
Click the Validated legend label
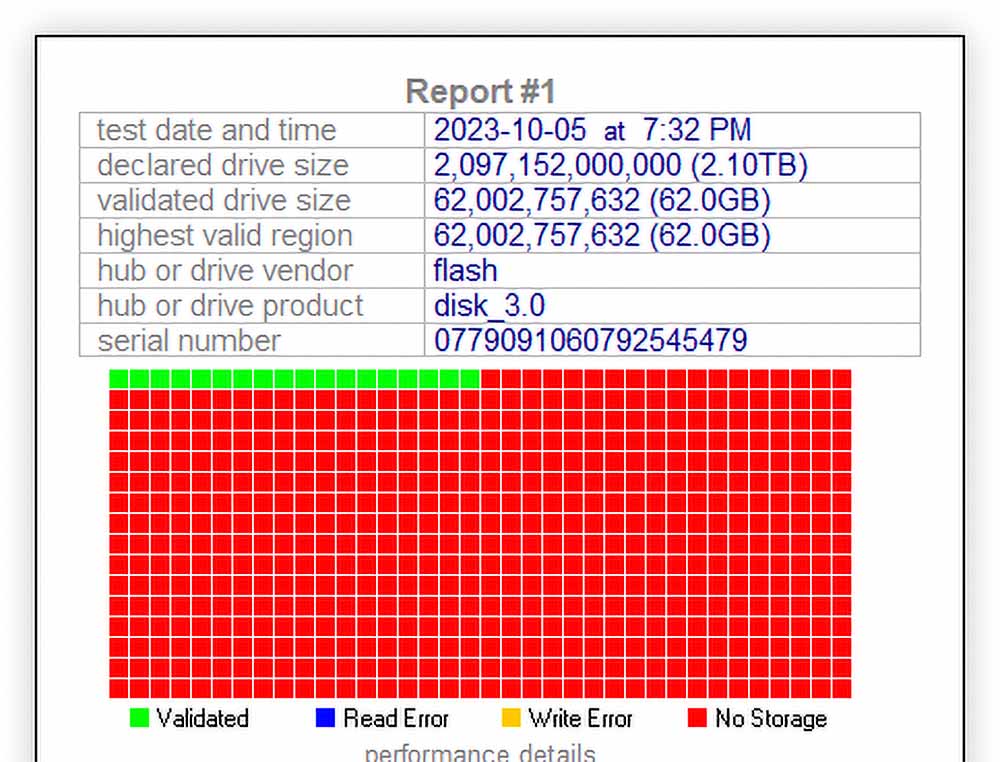tap(202, 718)
